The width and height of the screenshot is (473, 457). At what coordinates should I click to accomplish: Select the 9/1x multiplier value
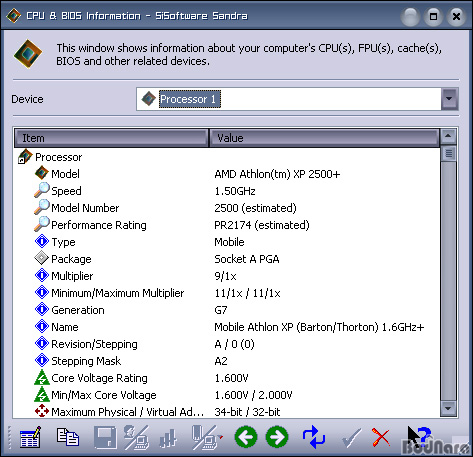[x=225, y=276]
